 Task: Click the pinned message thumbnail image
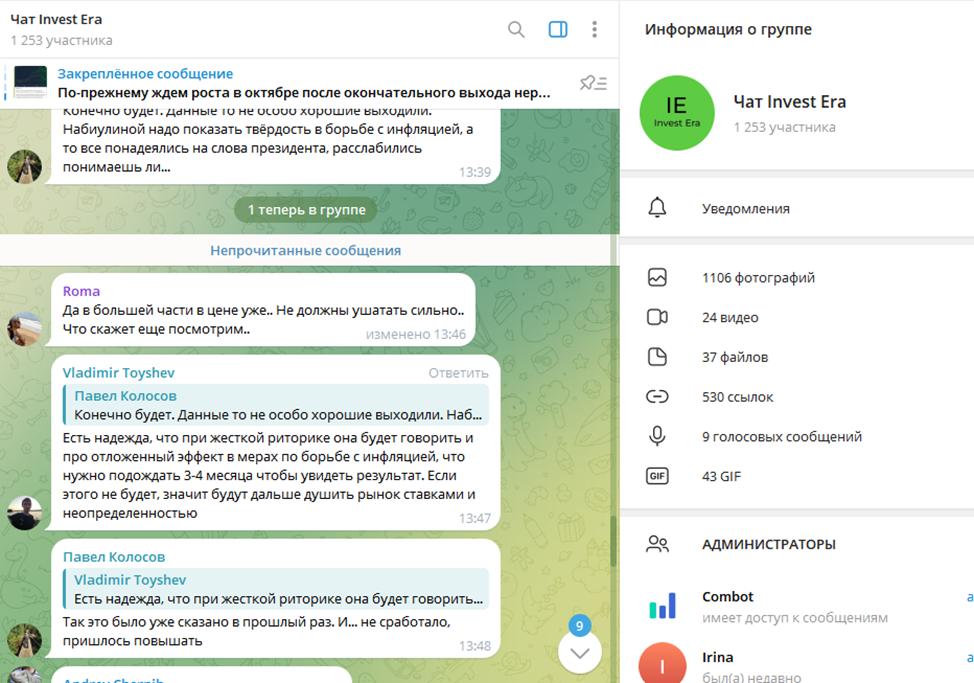click(x=30, y=82)
